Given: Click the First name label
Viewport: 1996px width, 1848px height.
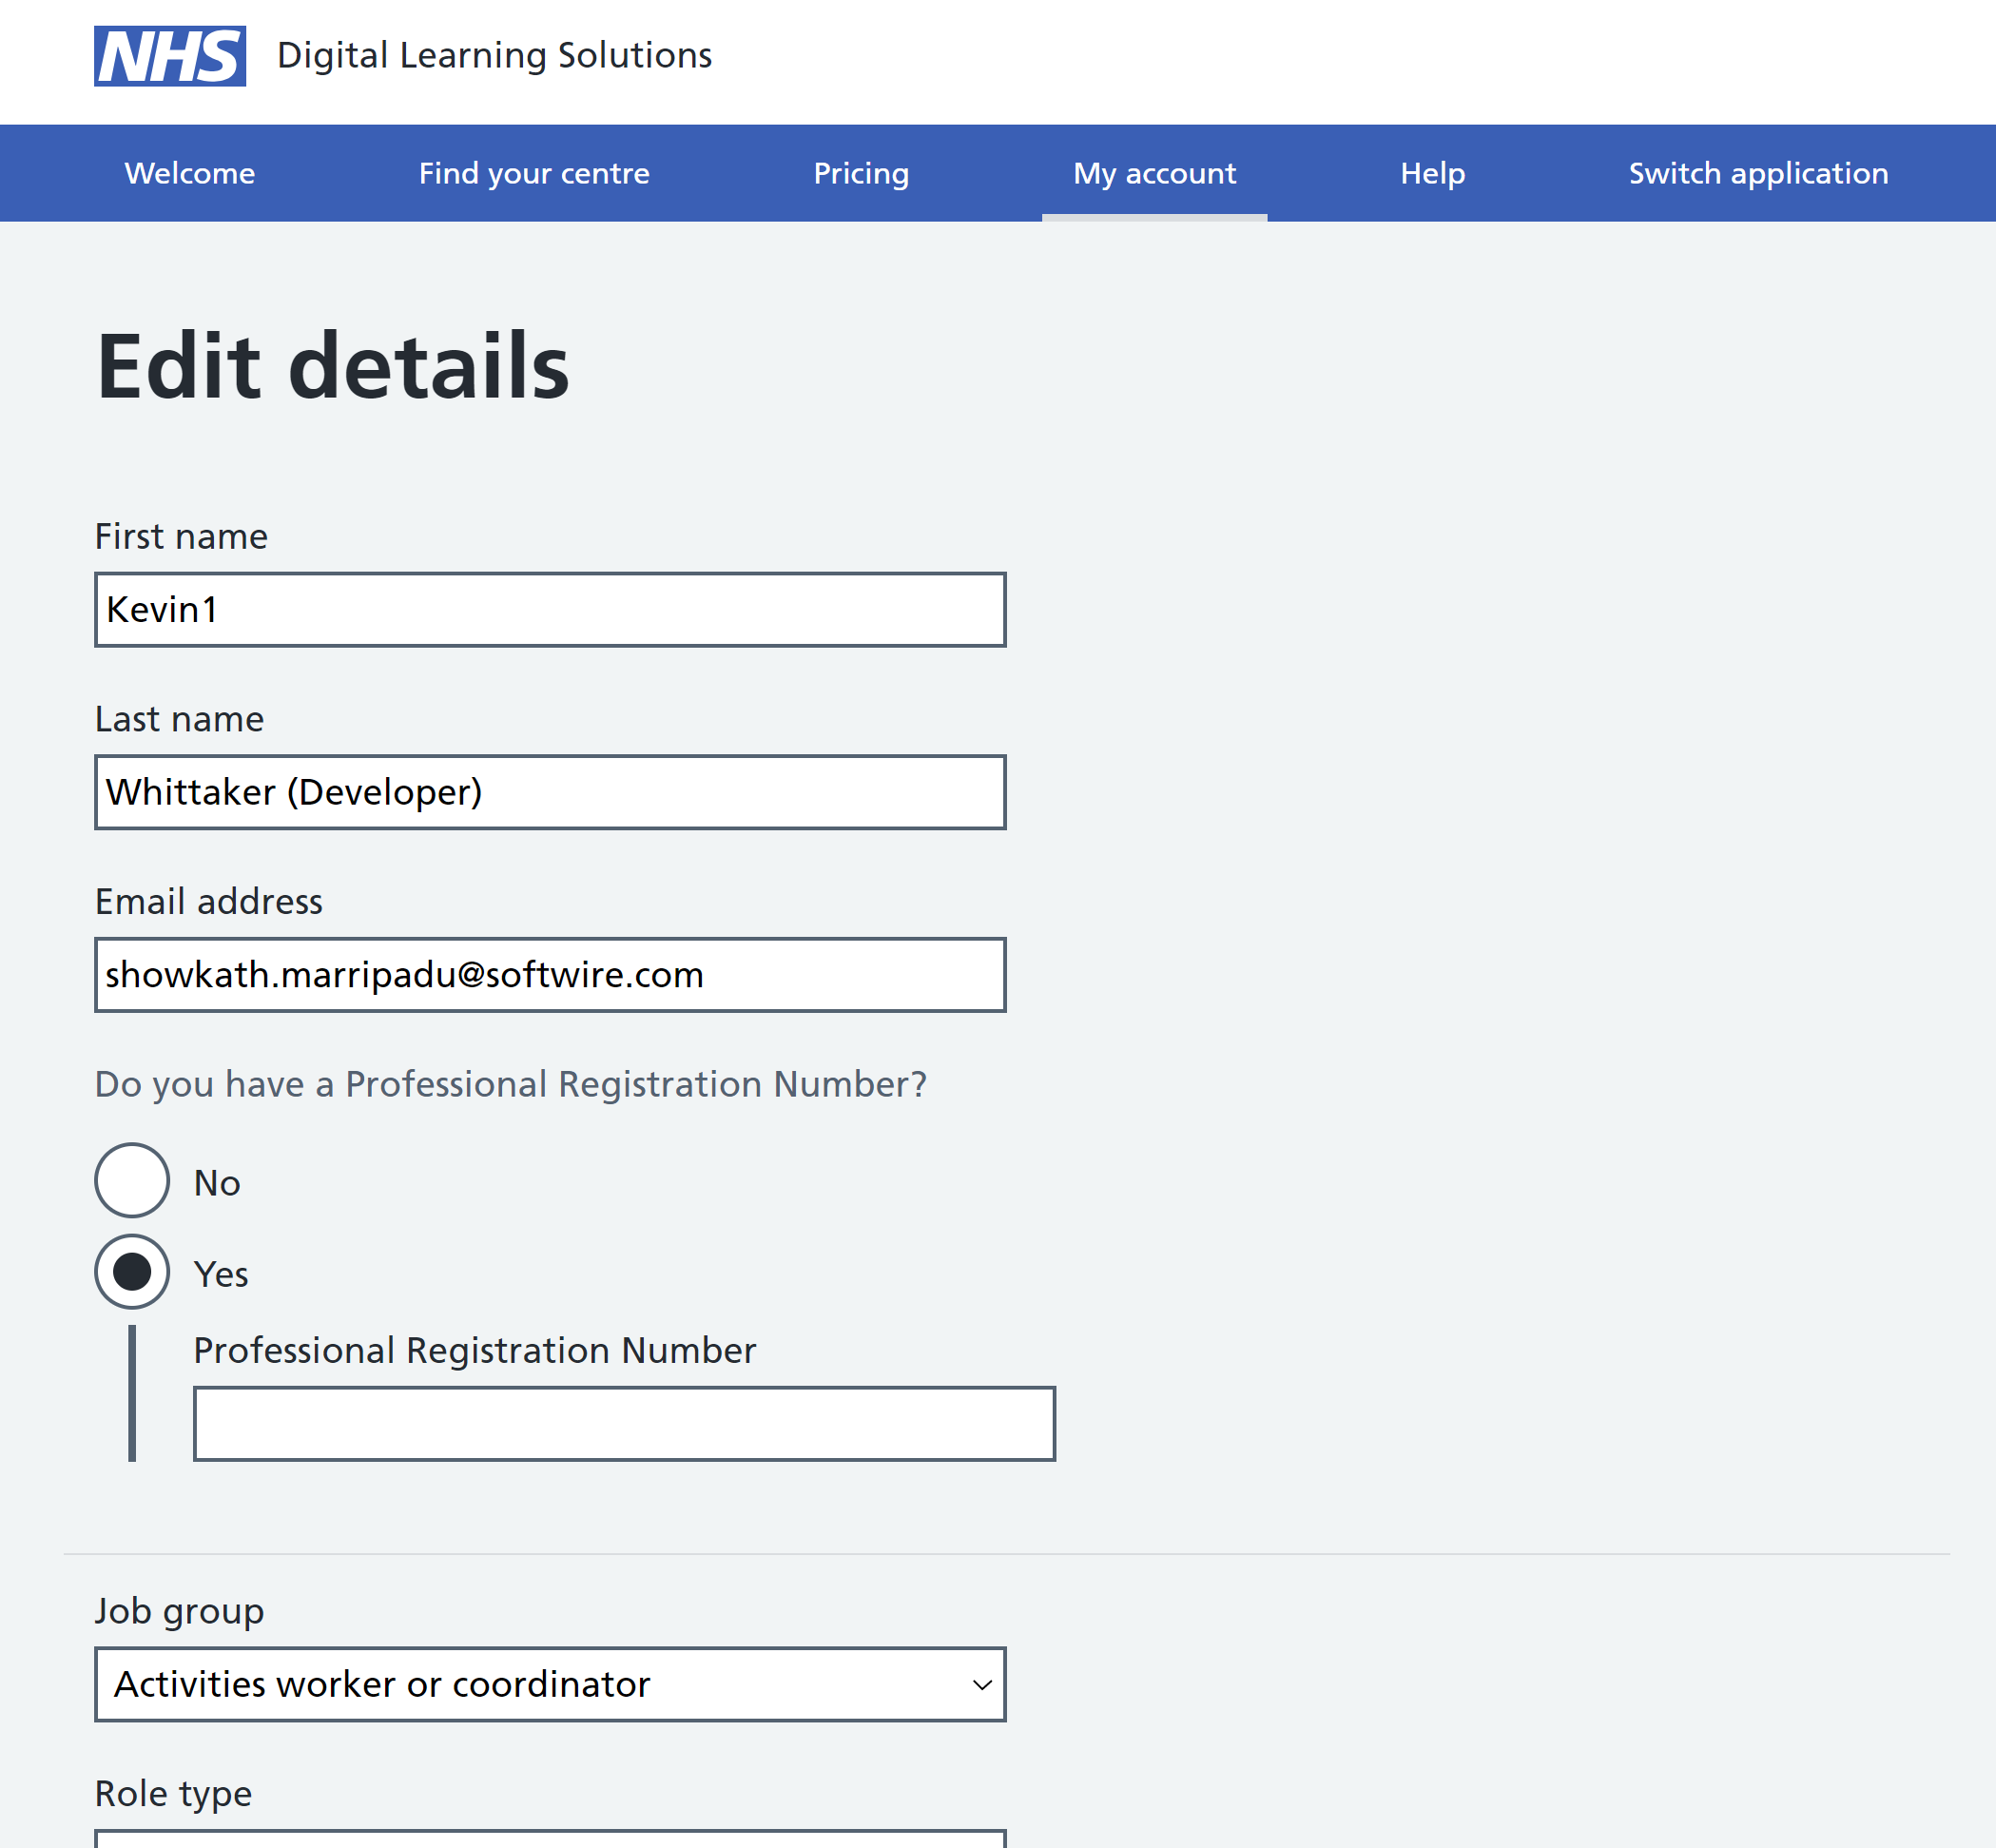Looking at the screenshot, I should click(x=181, y=537).
